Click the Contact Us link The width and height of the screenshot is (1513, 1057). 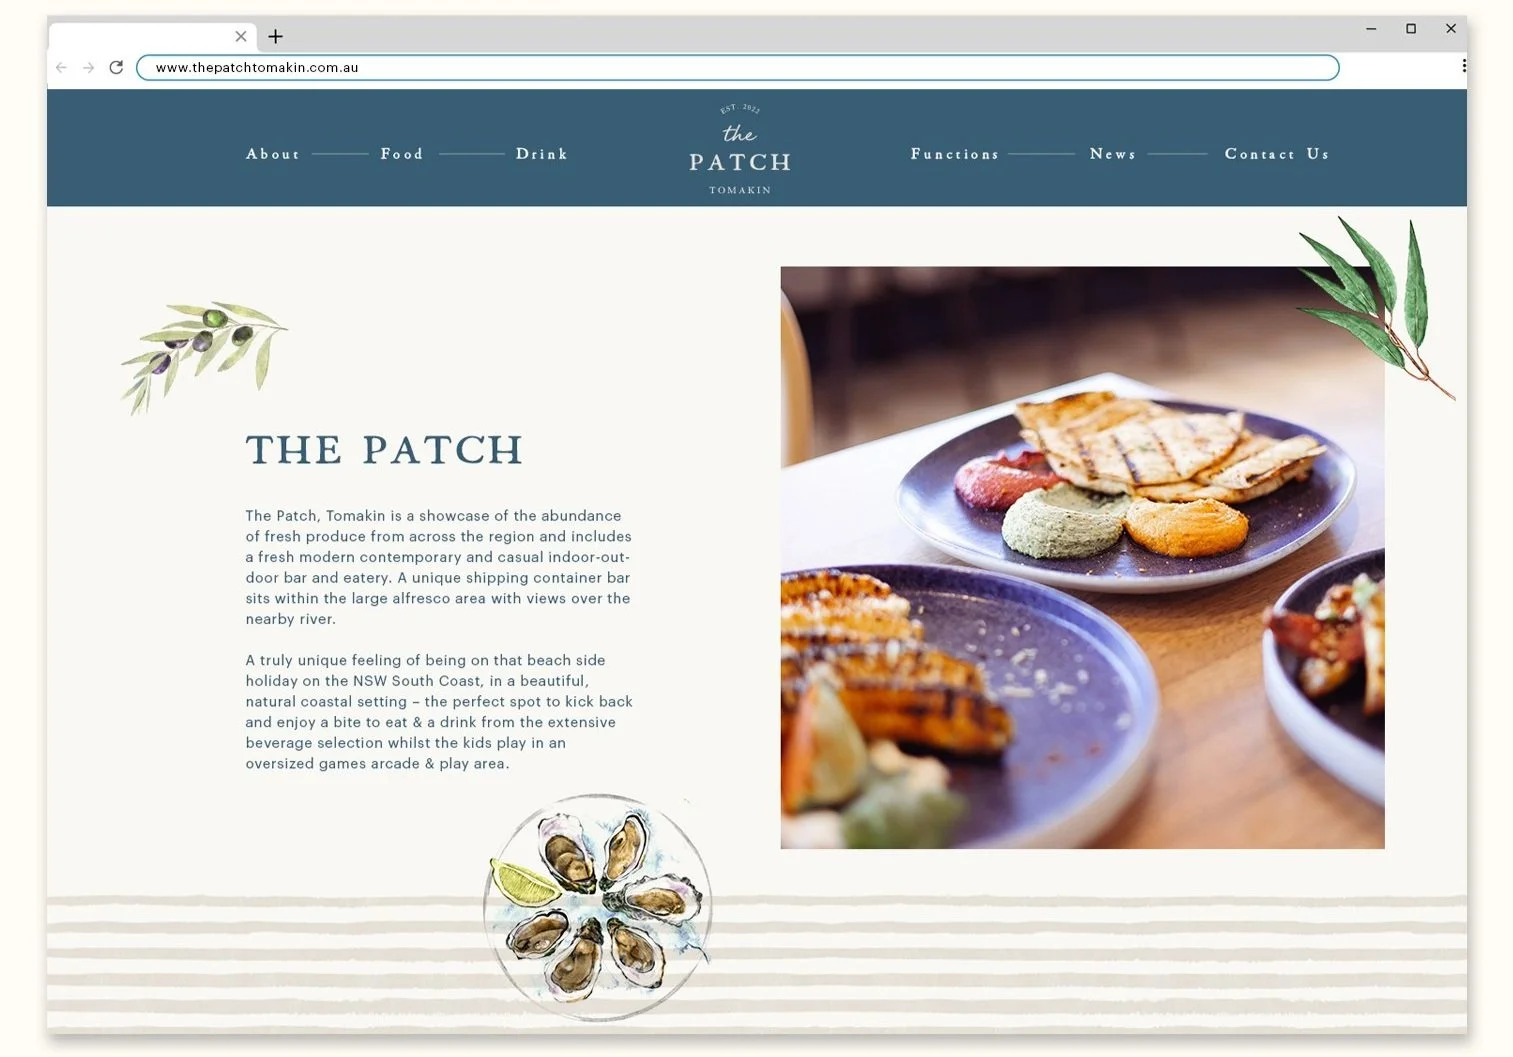point(1277,154)
